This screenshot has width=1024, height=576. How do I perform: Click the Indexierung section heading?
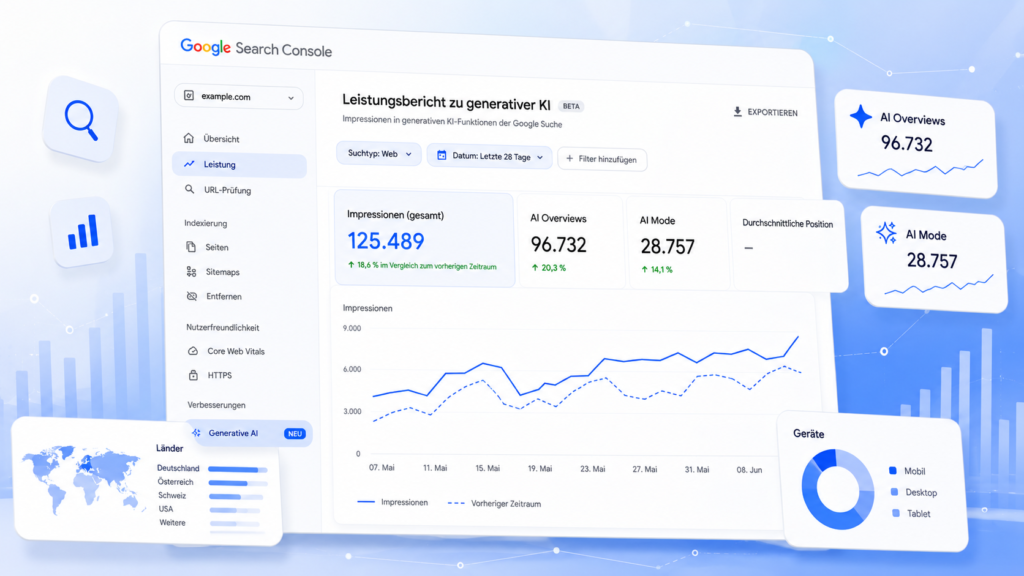tap(206, 223)
